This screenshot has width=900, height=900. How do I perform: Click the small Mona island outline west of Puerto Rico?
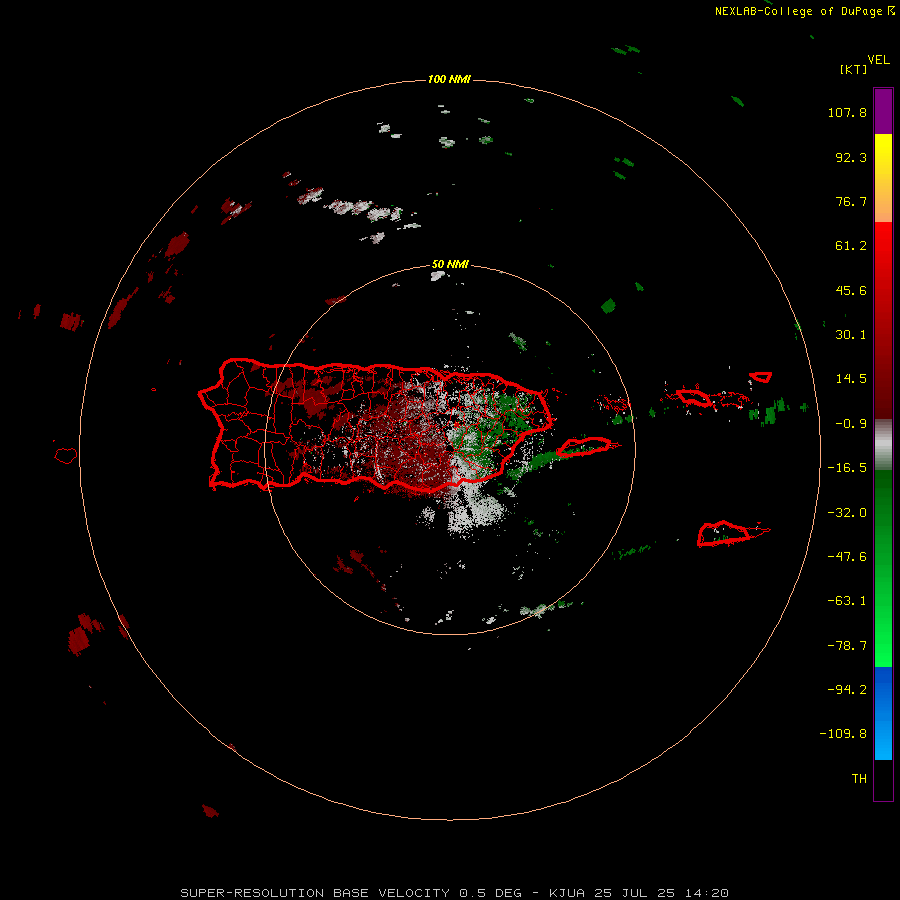point(66,455)
